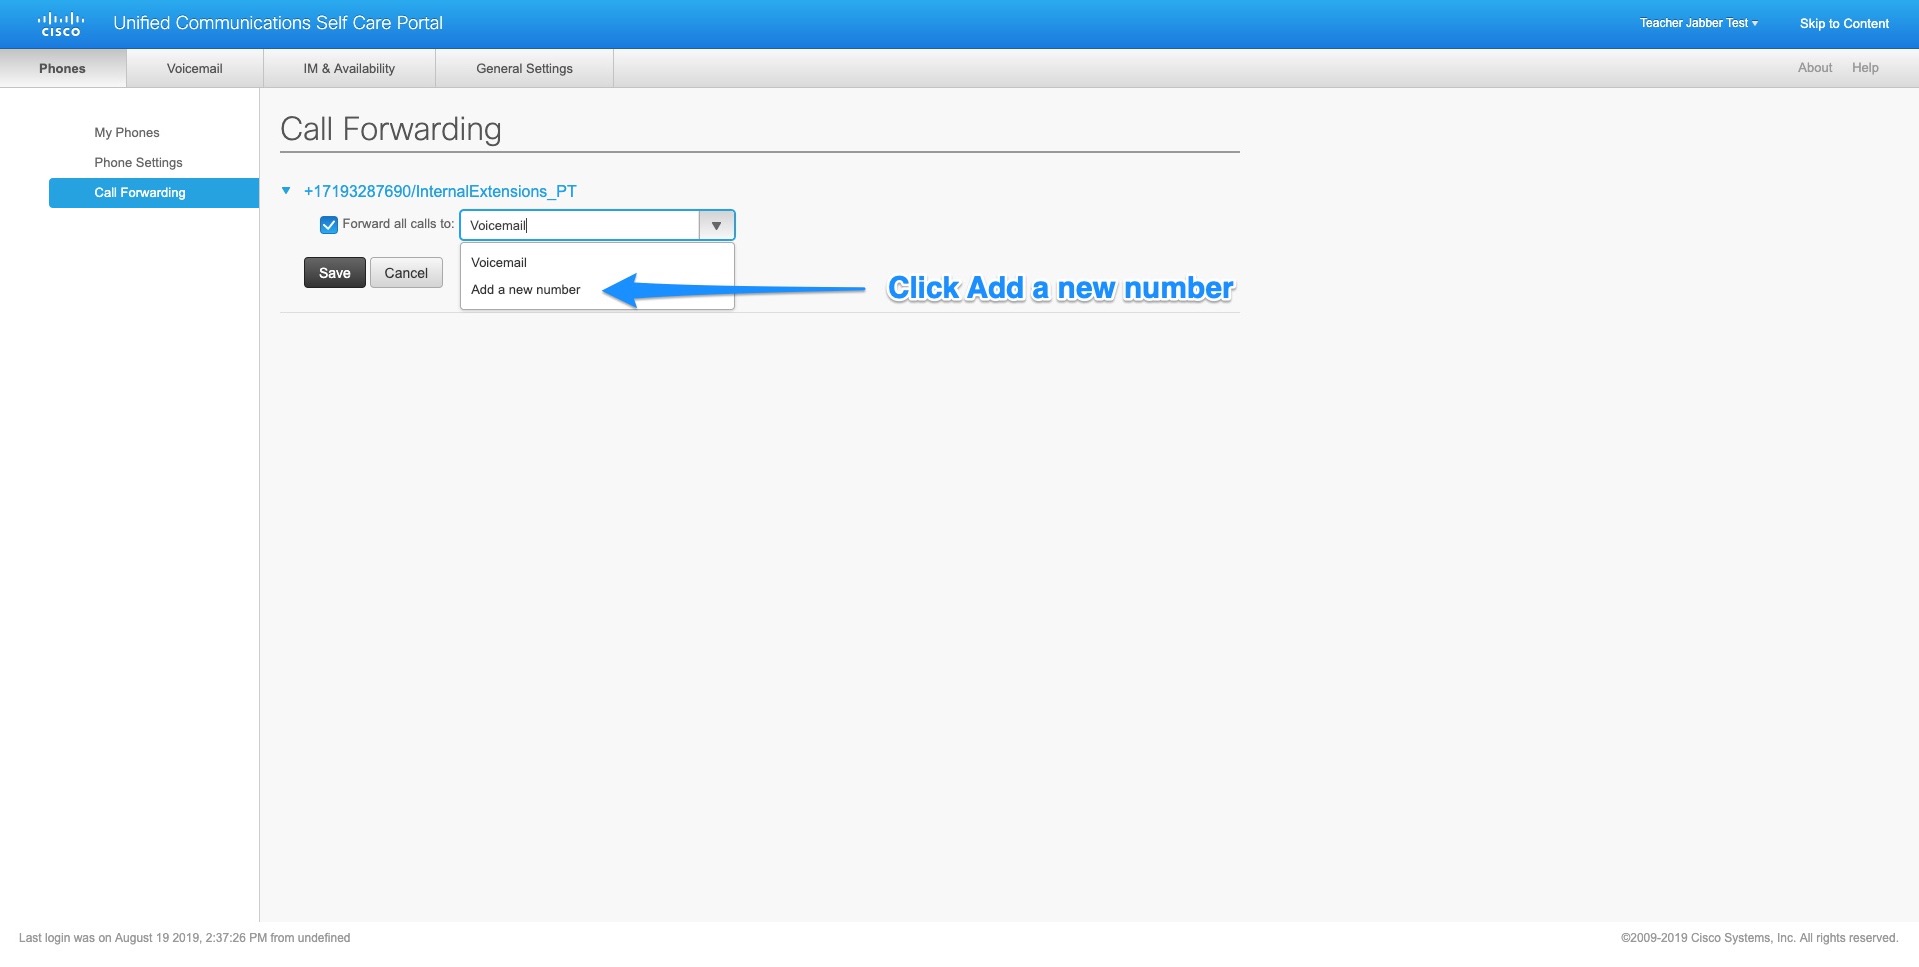
Task: Select Call Forwarding in the sidebar
Action: (x=154, y=193)
